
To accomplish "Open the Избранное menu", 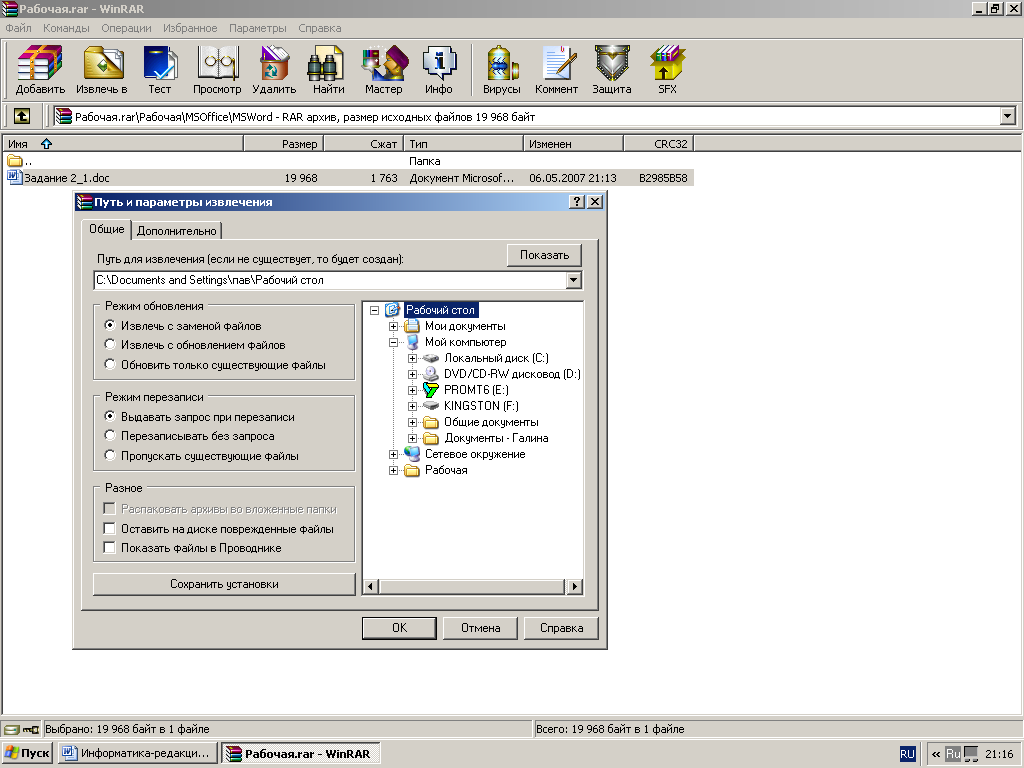I will point(190,28).
